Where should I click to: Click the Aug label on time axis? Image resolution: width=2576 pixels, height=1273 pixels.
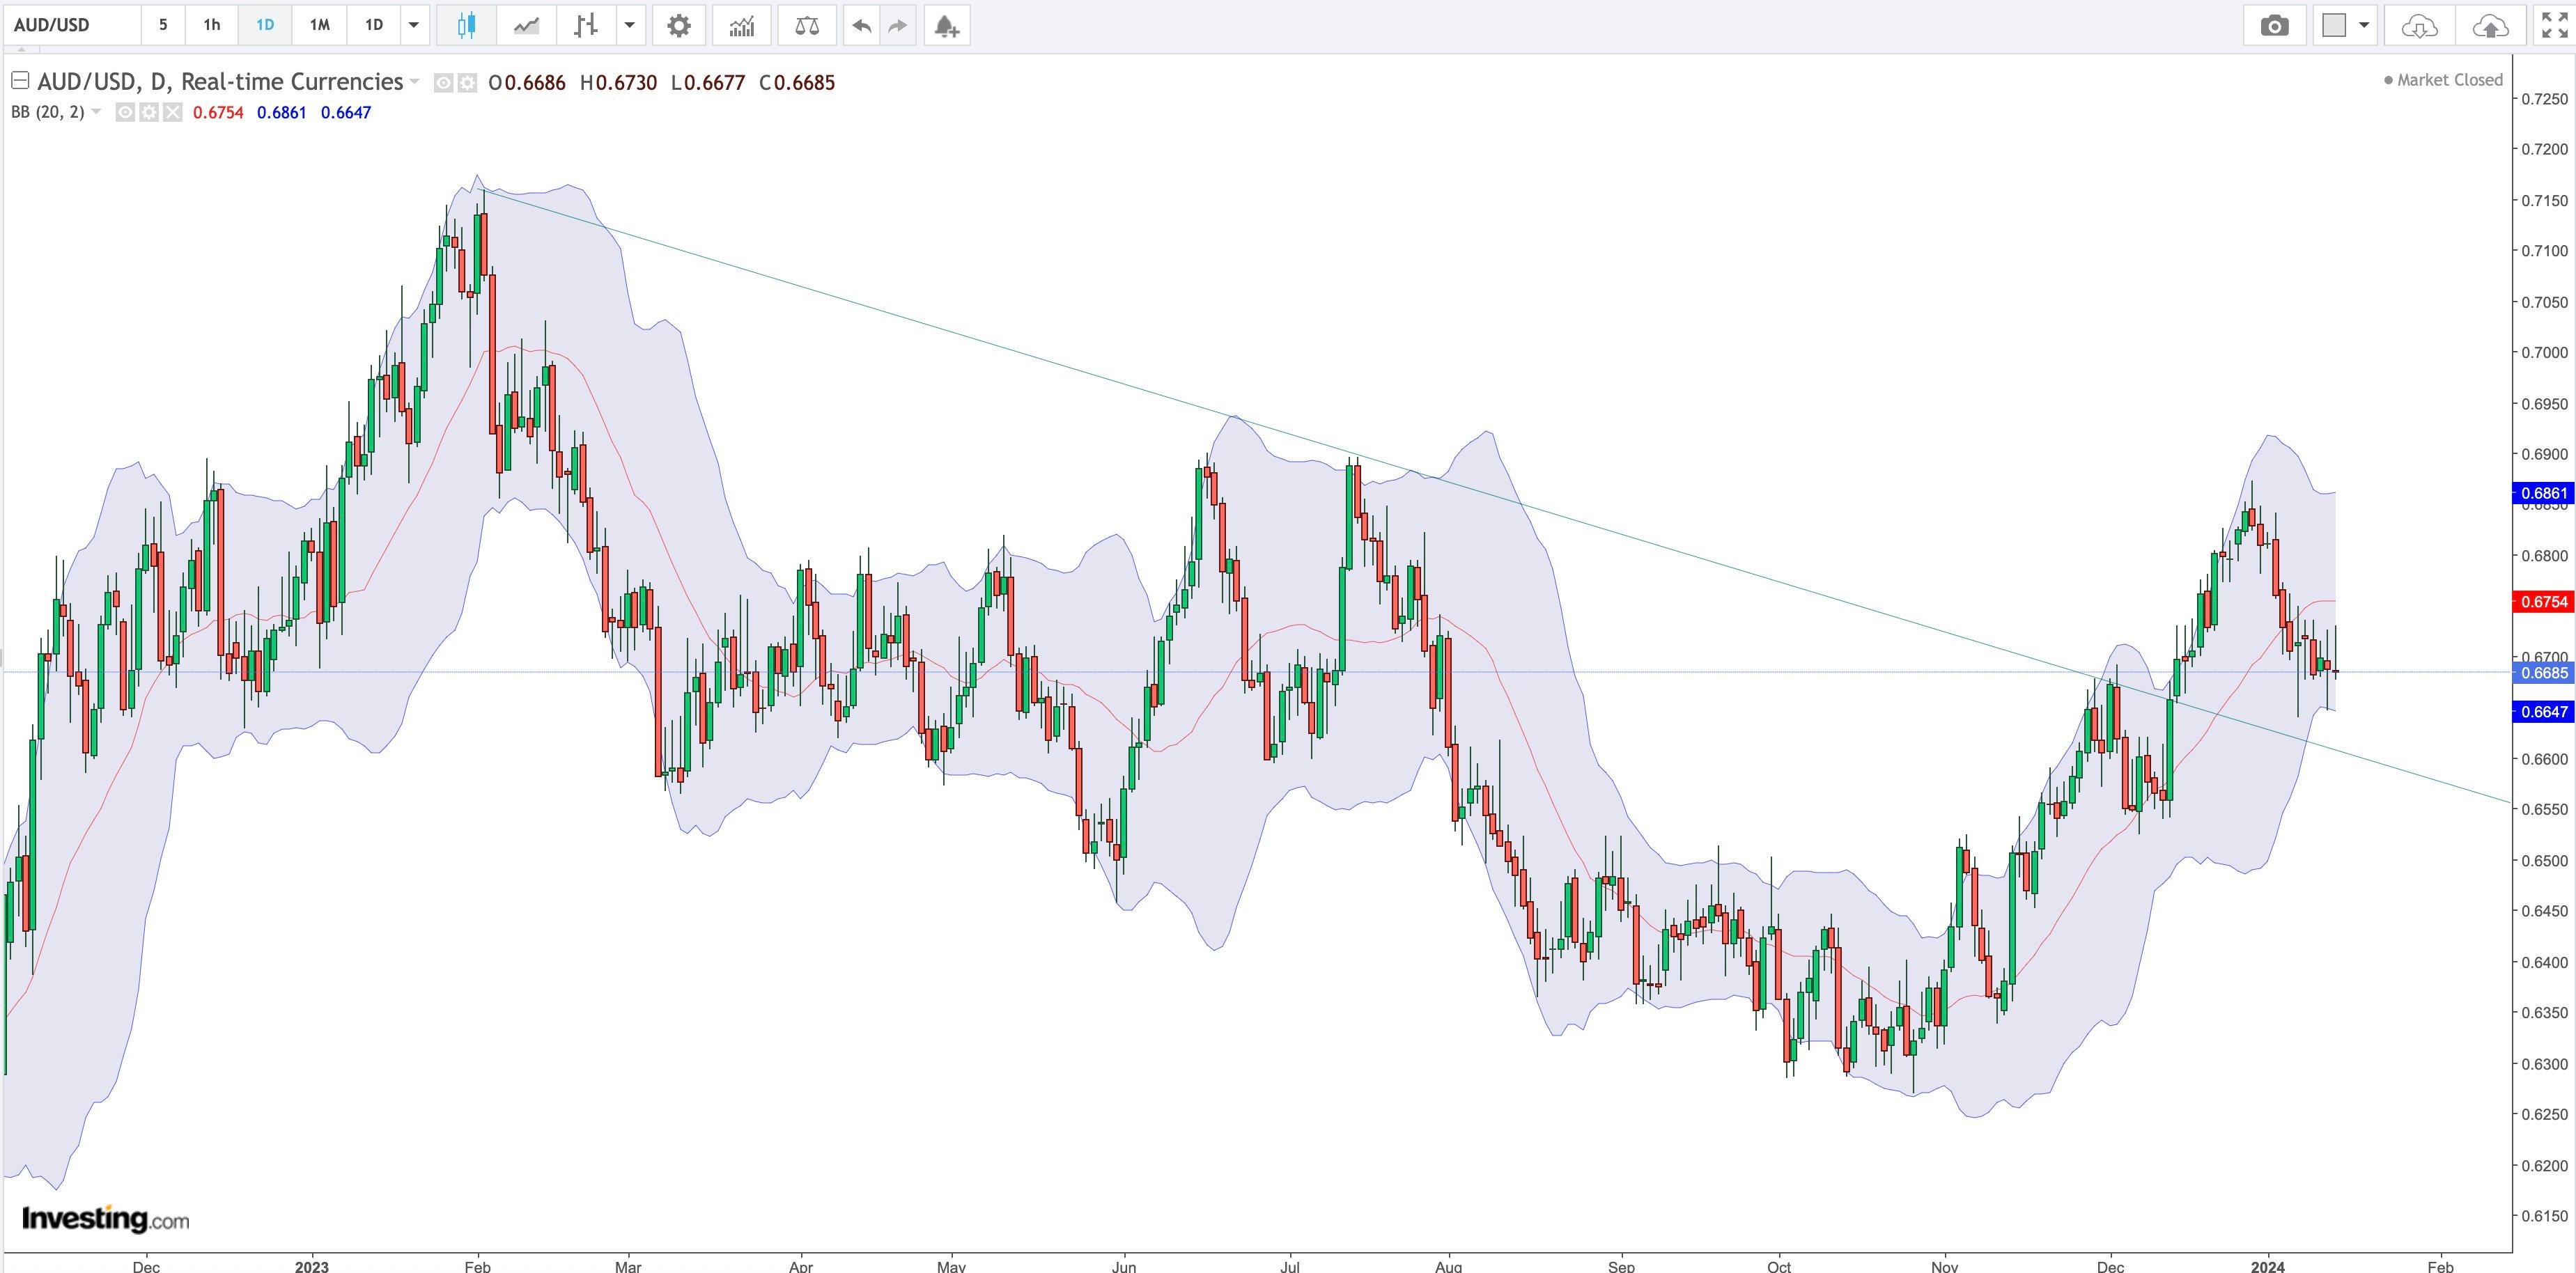[x=1449, y=1265]
